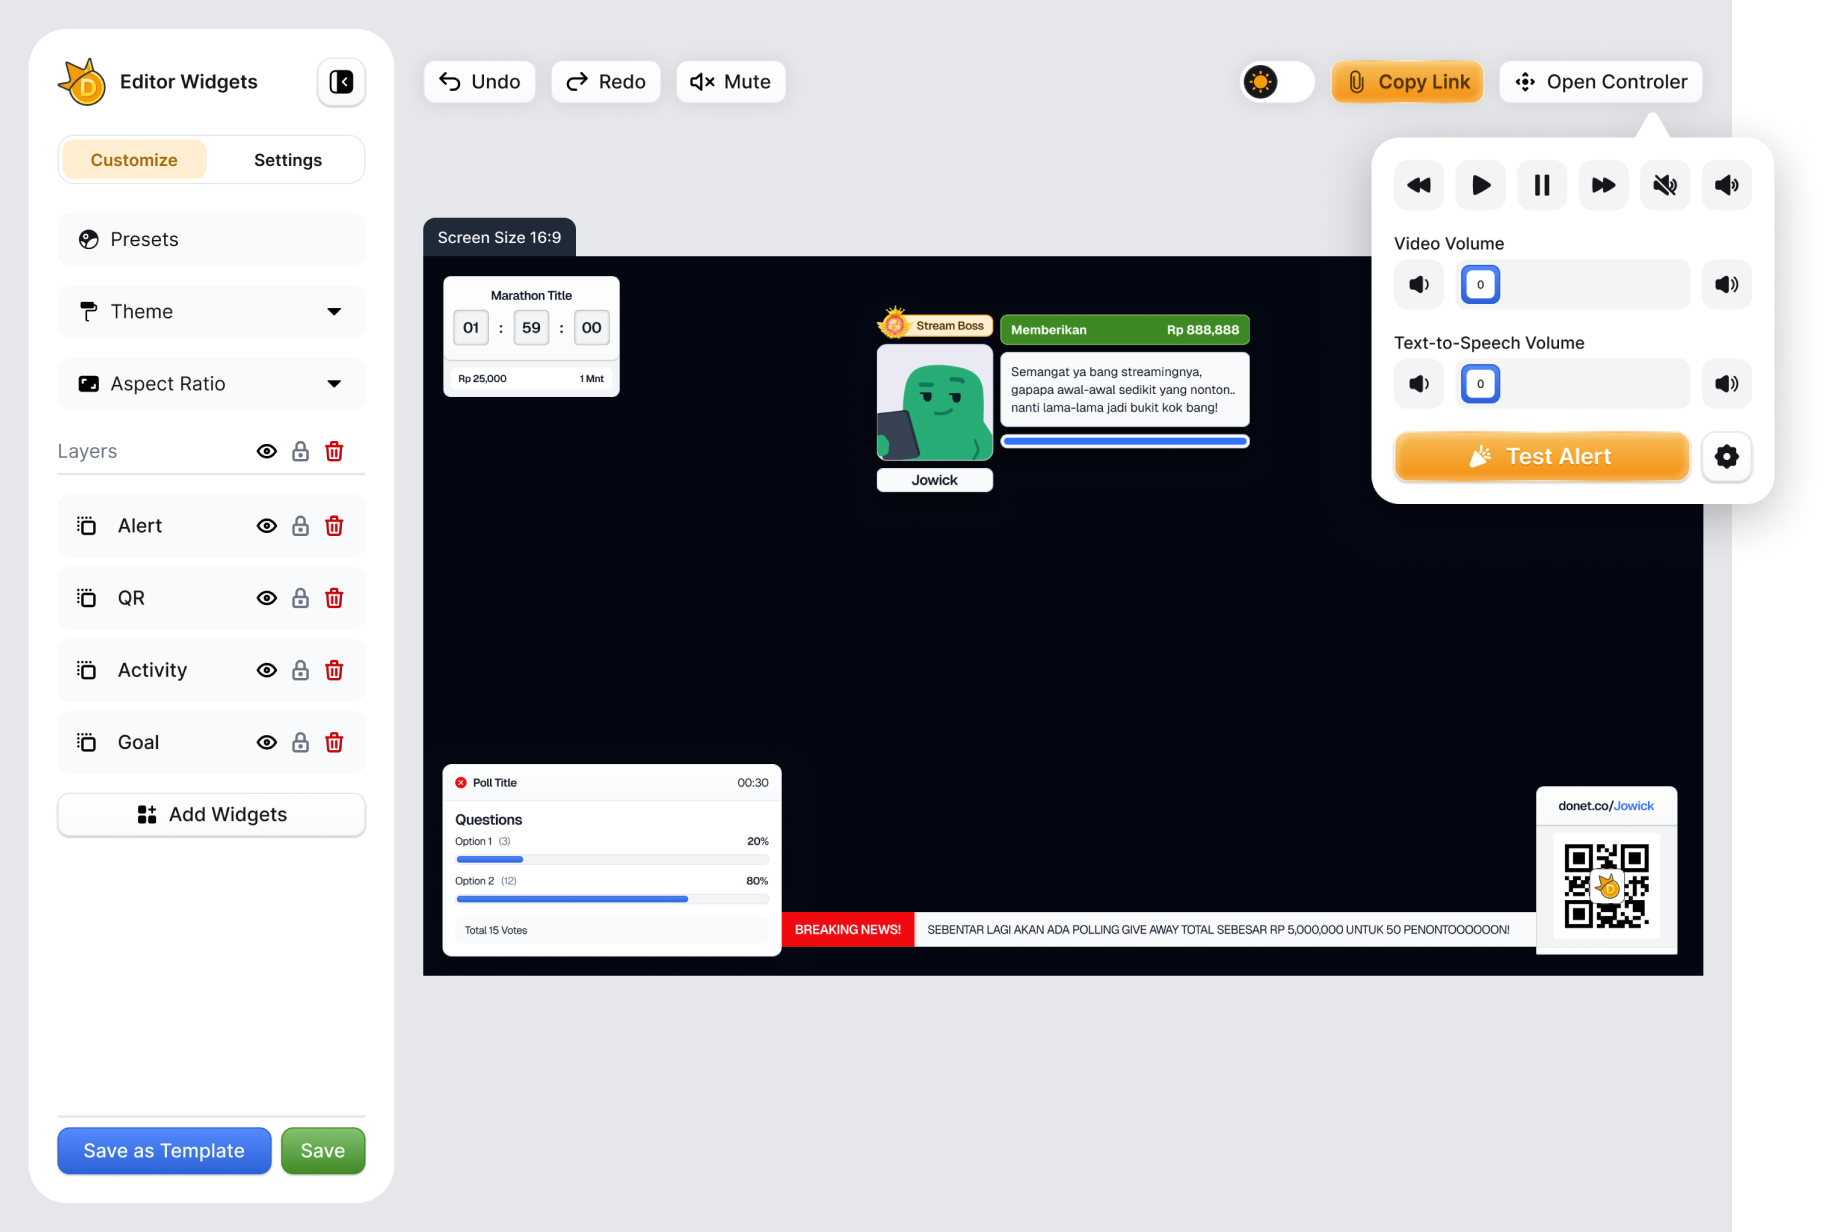1830x1232 pixels.
Task: Click the Save as Template button
Action: (164, 1151)
